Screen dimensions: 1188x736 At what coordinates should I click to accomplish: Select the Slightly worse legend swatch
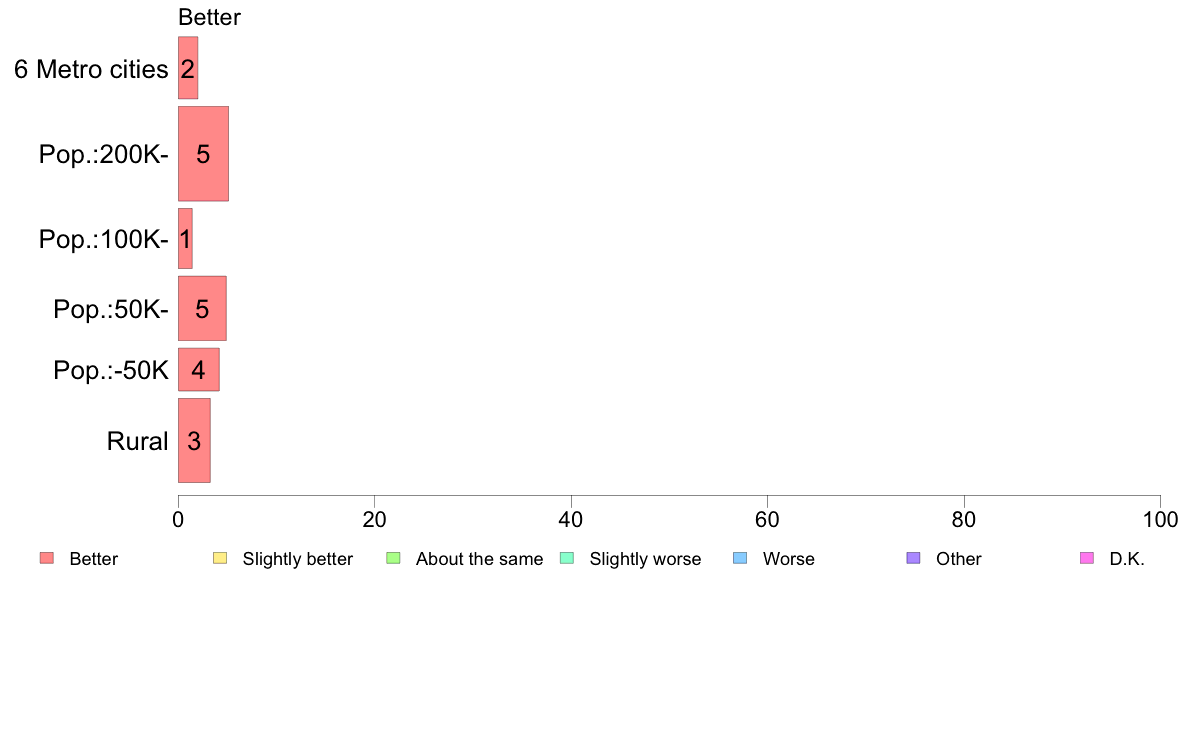(x=567, y=559)
